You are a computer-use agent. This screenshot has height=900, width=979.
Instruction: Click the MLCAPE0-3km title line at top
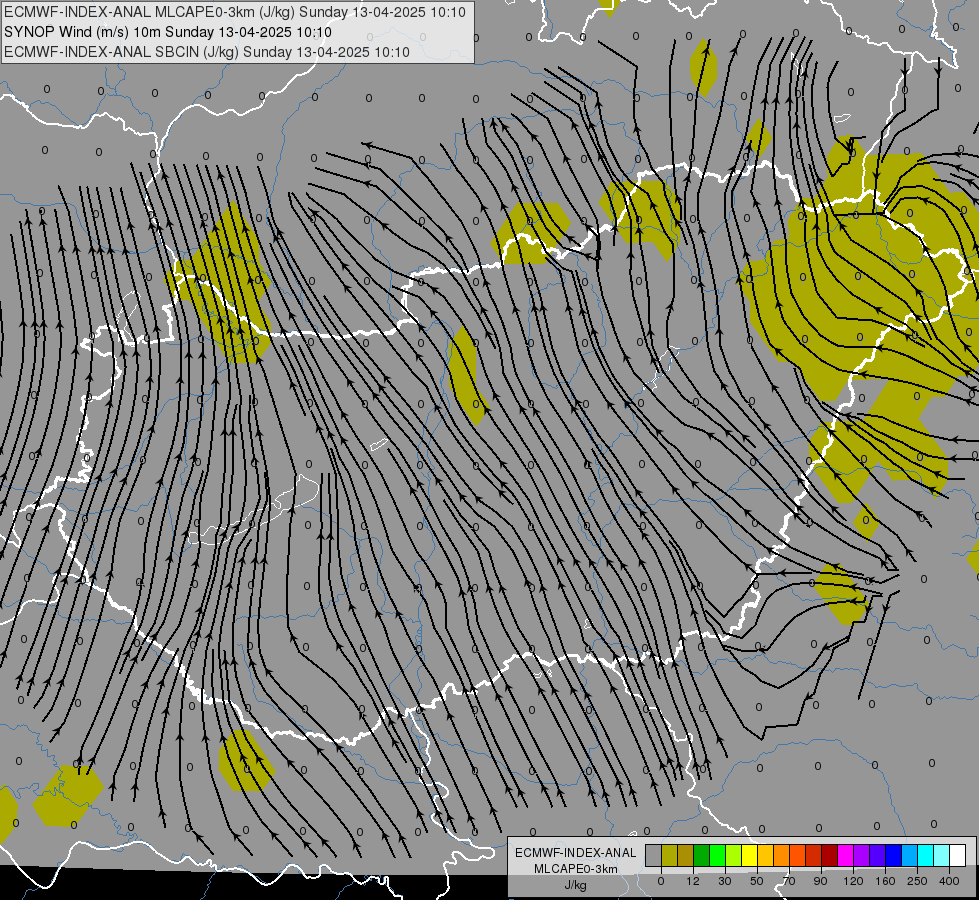click(235, 12)
